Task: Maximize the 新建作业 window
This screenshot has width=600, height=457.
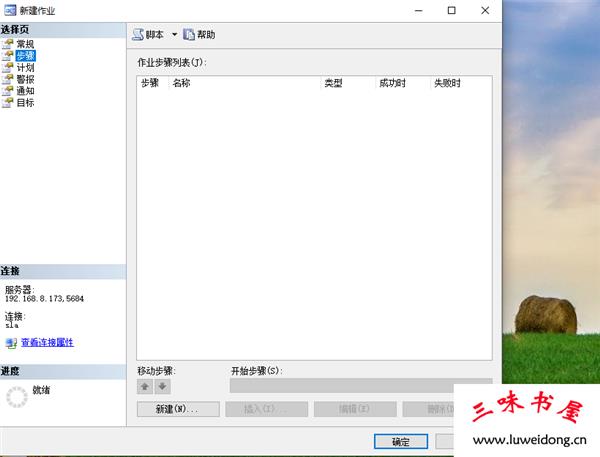Action: [451, 10]
